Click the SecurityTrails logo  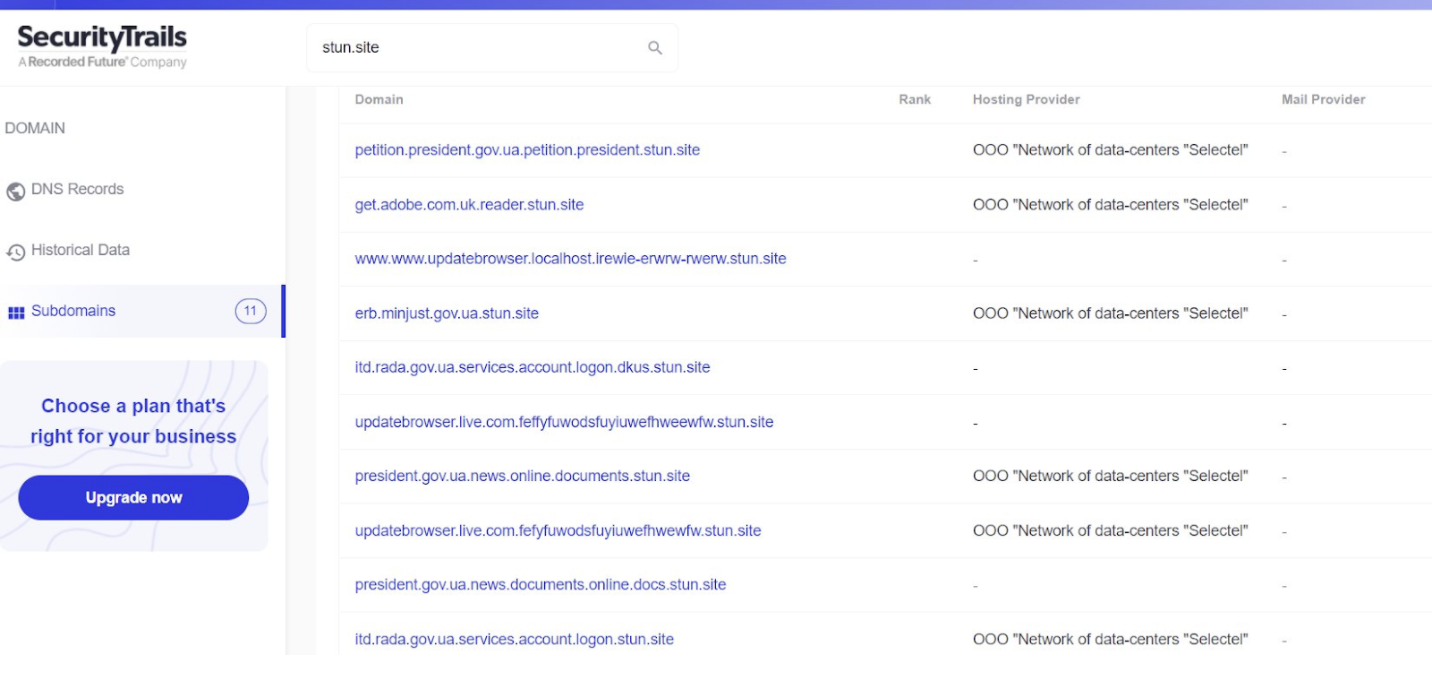point(102,46)
